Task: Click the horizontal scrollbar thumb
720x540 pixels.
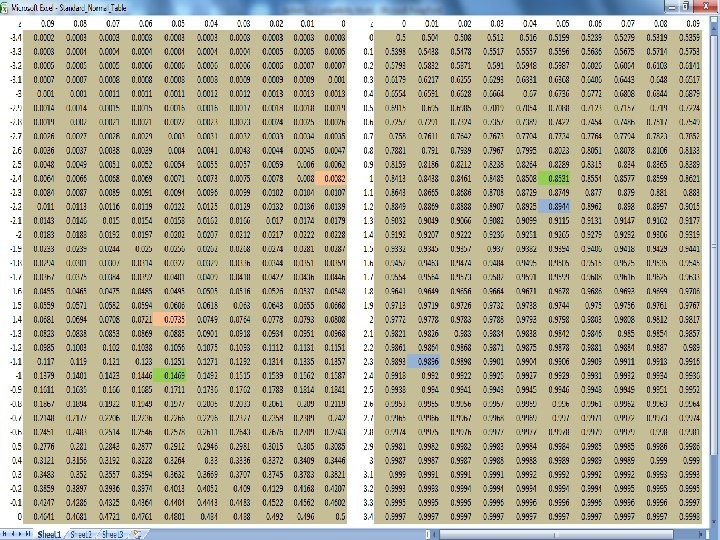Action: point(556,534)
